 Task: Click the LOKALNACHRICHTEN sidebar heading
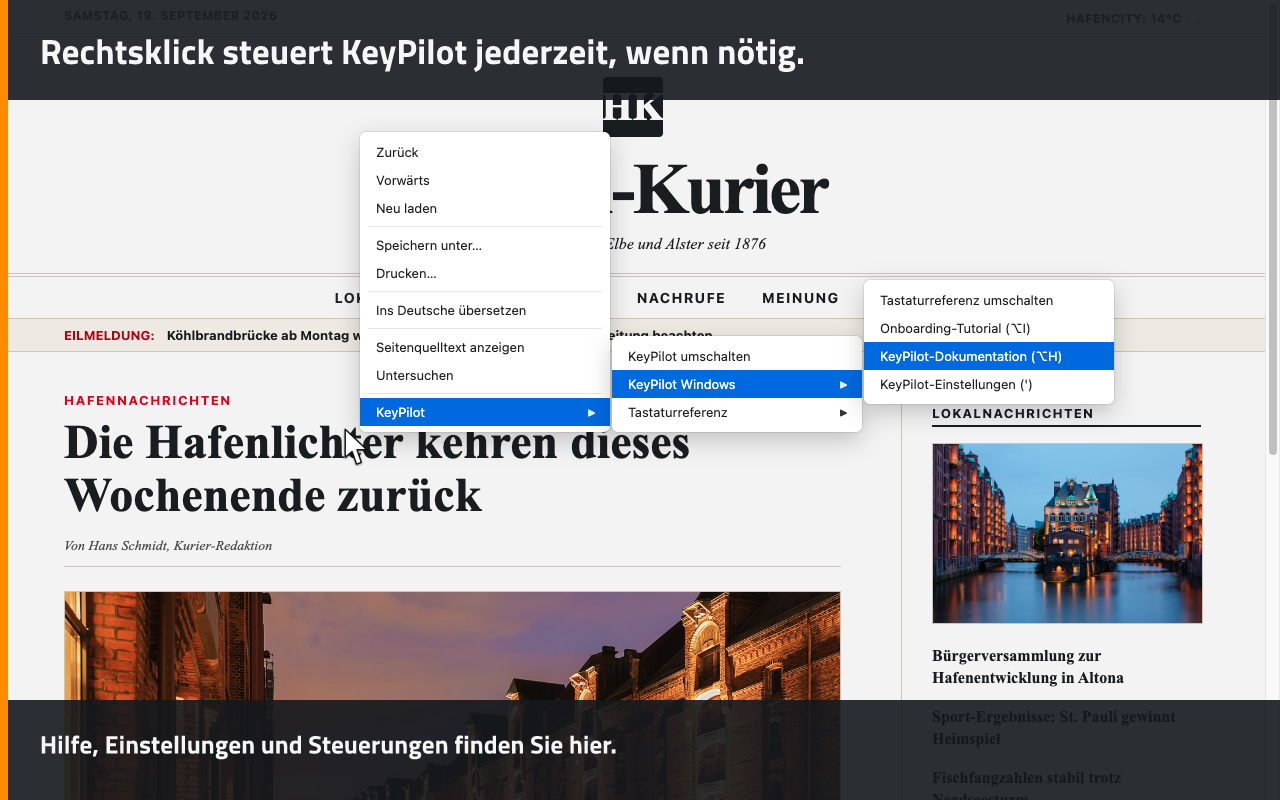pos(1013,414)
